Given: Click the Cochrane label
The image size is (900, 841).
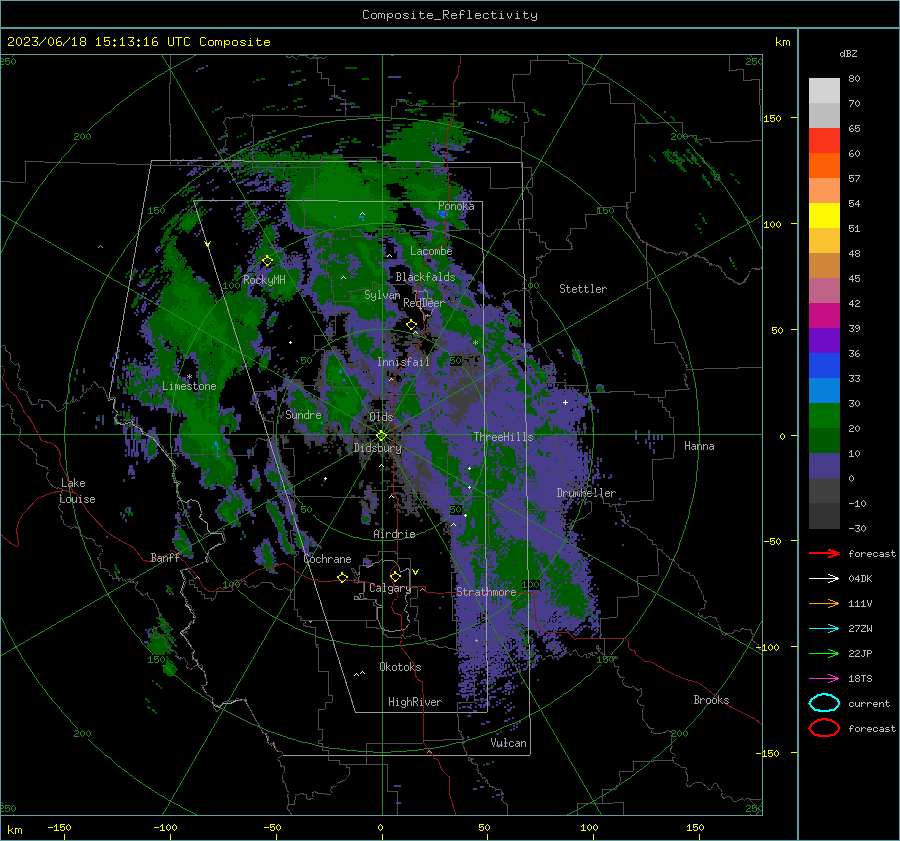Looking at the screenshot, I should pyautogui.click(x=327, y=559).
